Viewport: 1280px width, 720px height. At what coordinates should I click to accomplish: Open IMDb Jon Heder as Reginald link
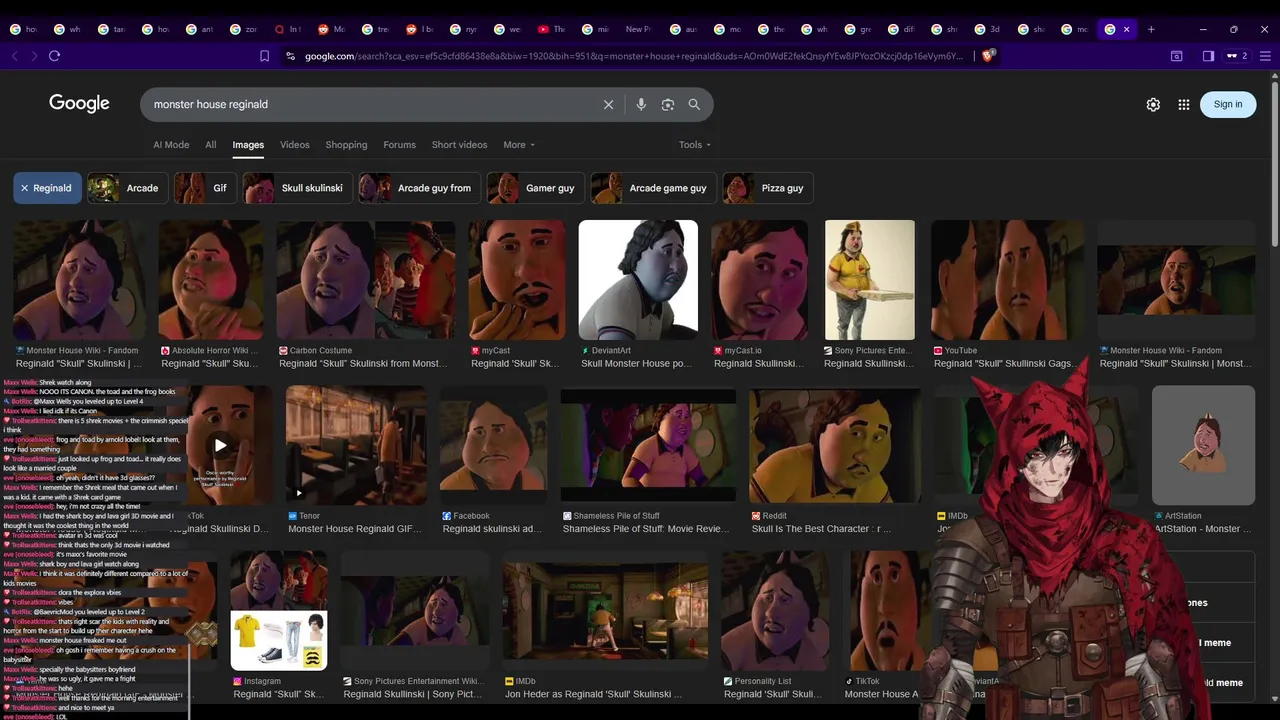(593, 694)
